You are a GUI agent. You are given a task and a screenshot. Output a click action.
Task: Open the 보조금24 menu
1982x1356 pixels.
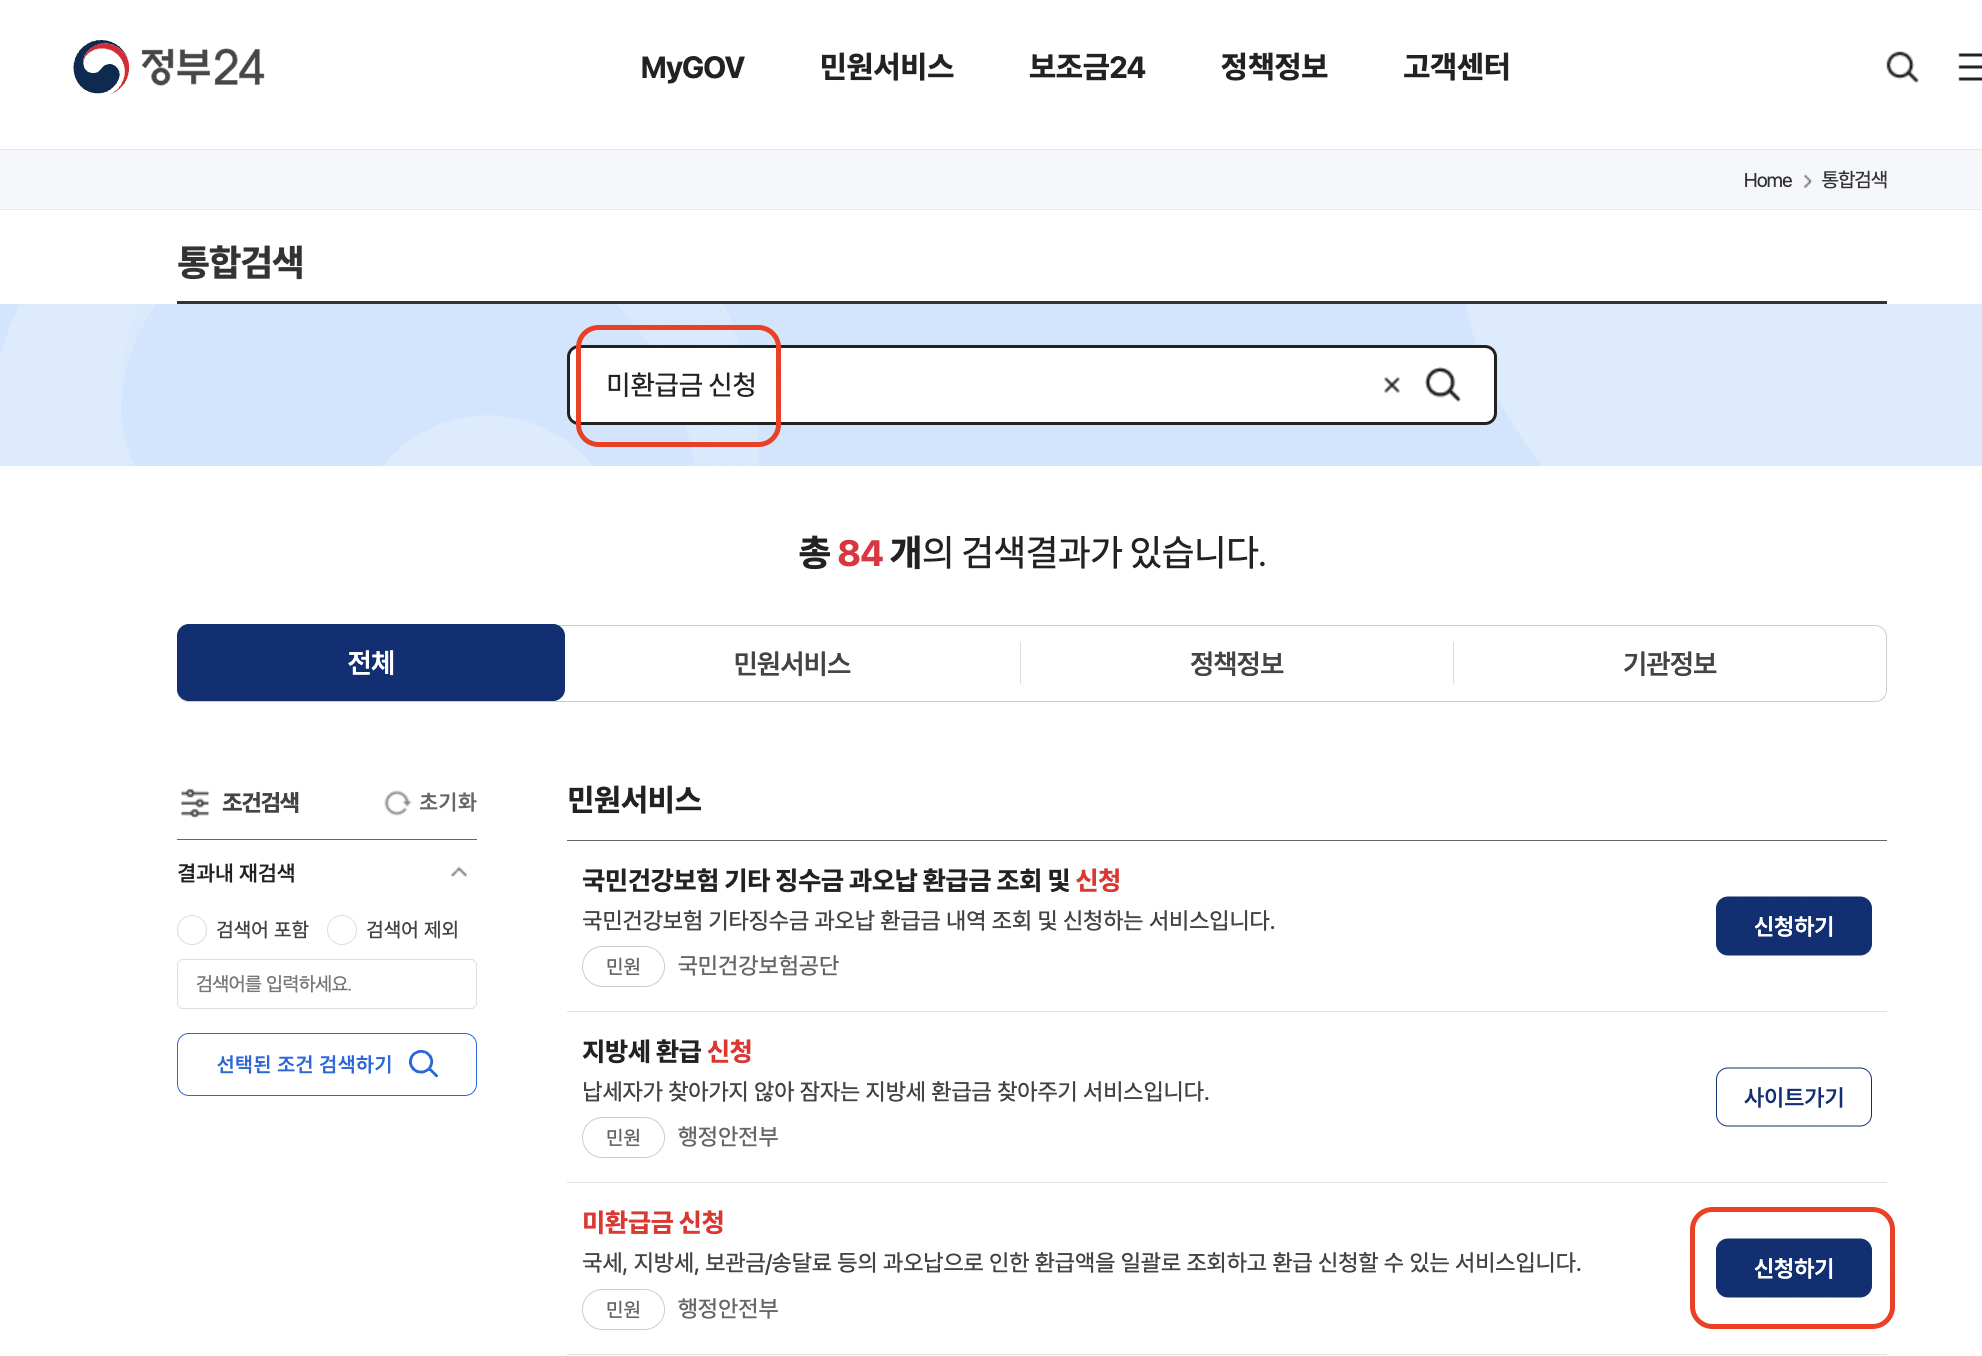tap(1087, 67)
